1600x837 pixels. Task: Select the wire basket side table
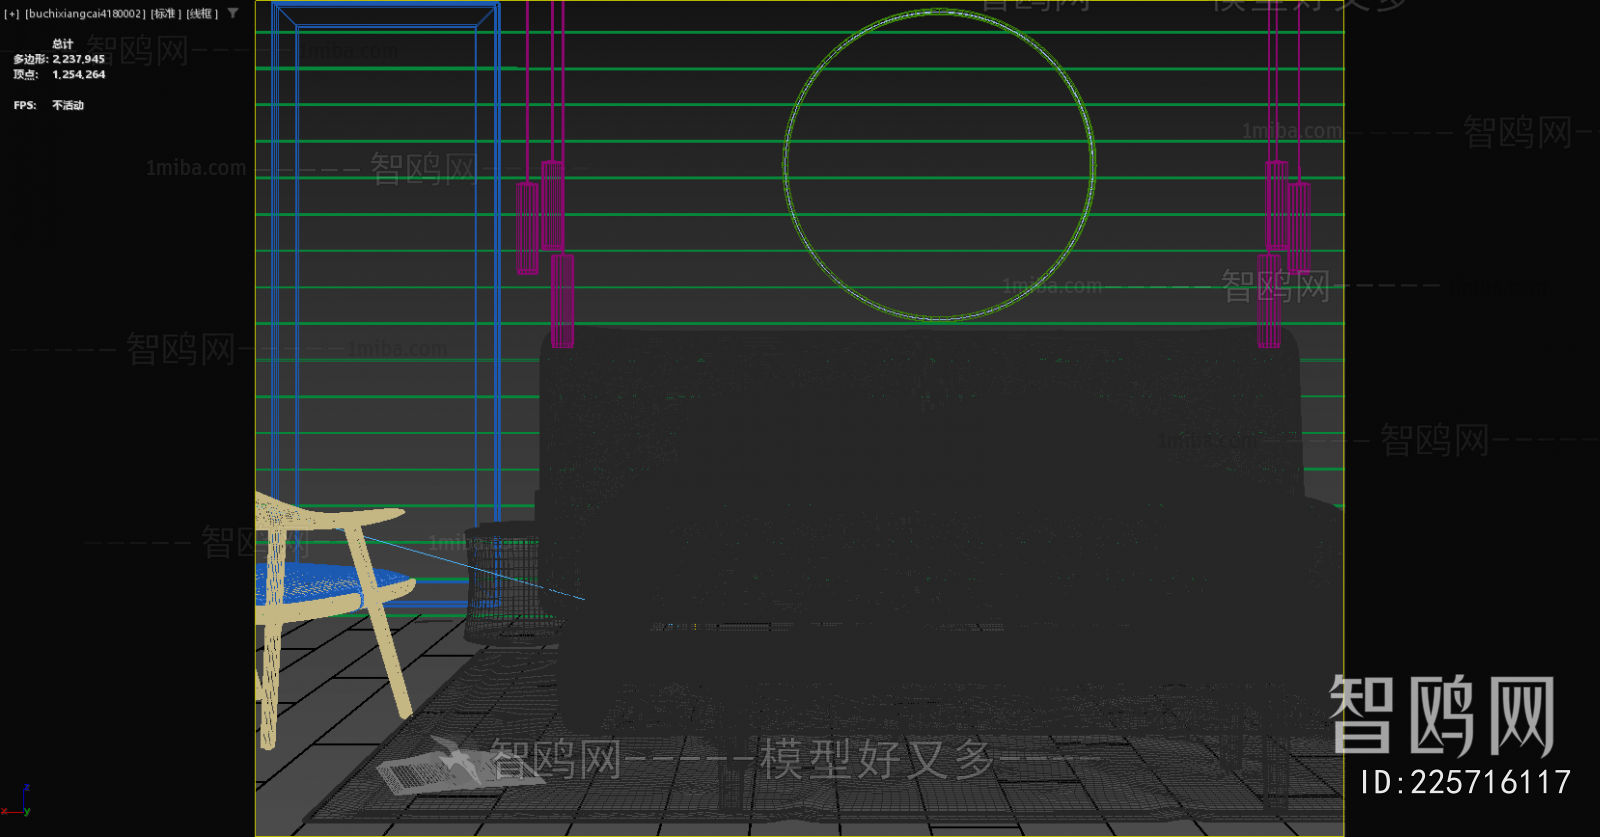tap(500, 580)
